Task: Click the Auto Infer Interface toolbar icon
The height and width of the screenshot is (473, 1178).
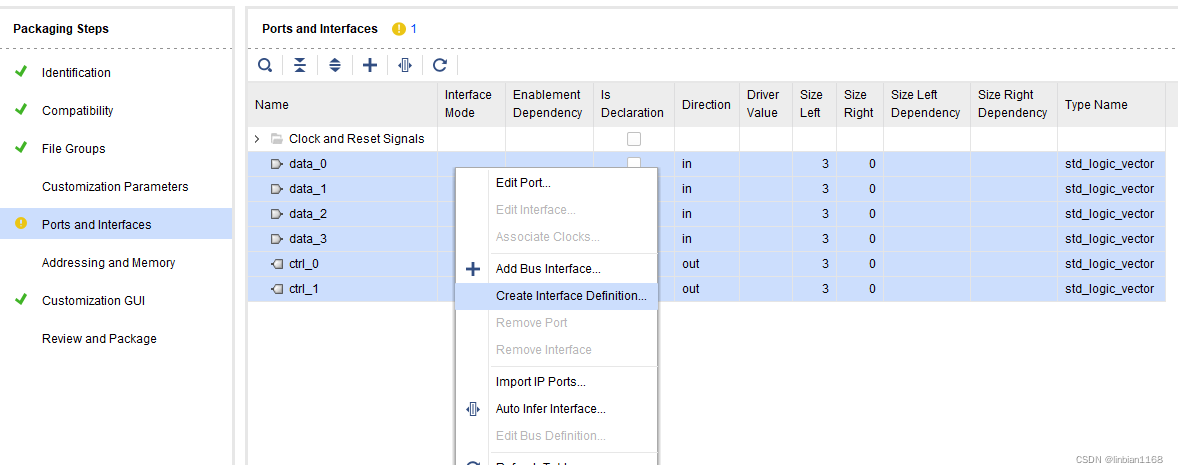Action: 404,65
